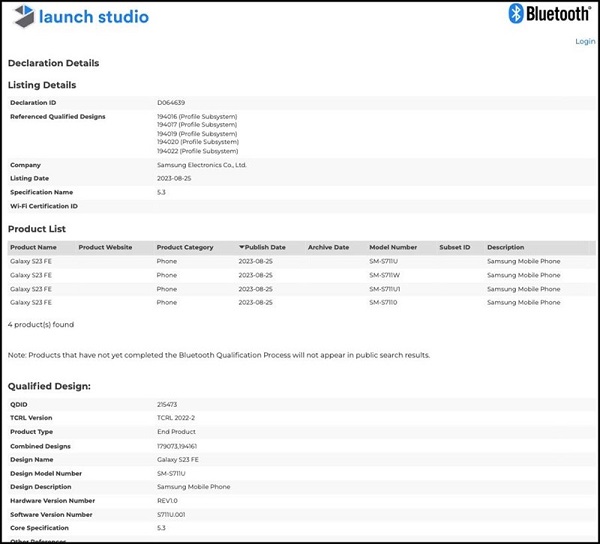Sort by Product Website column header
Screen dimensions: 600x544
point(105,247)
